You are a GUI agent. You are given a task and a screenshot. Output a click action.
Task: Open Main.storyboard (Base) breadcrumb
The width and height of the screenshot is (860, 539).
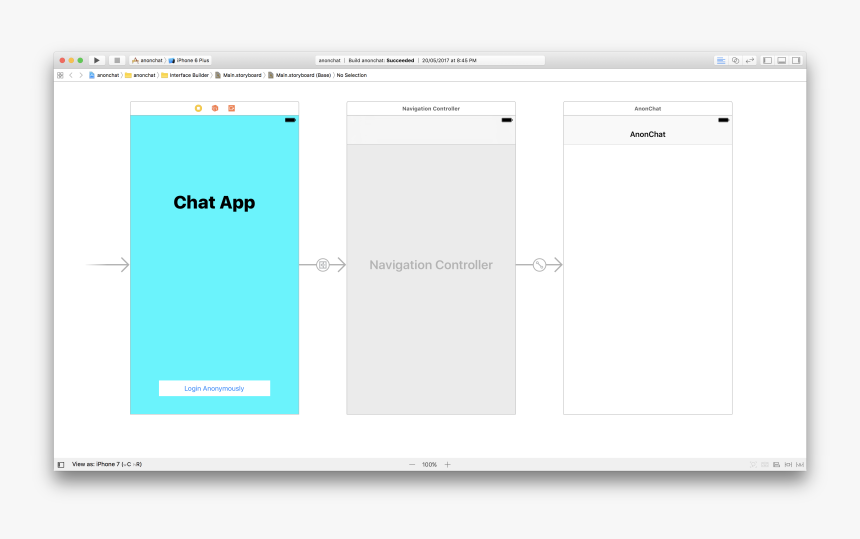299,75
